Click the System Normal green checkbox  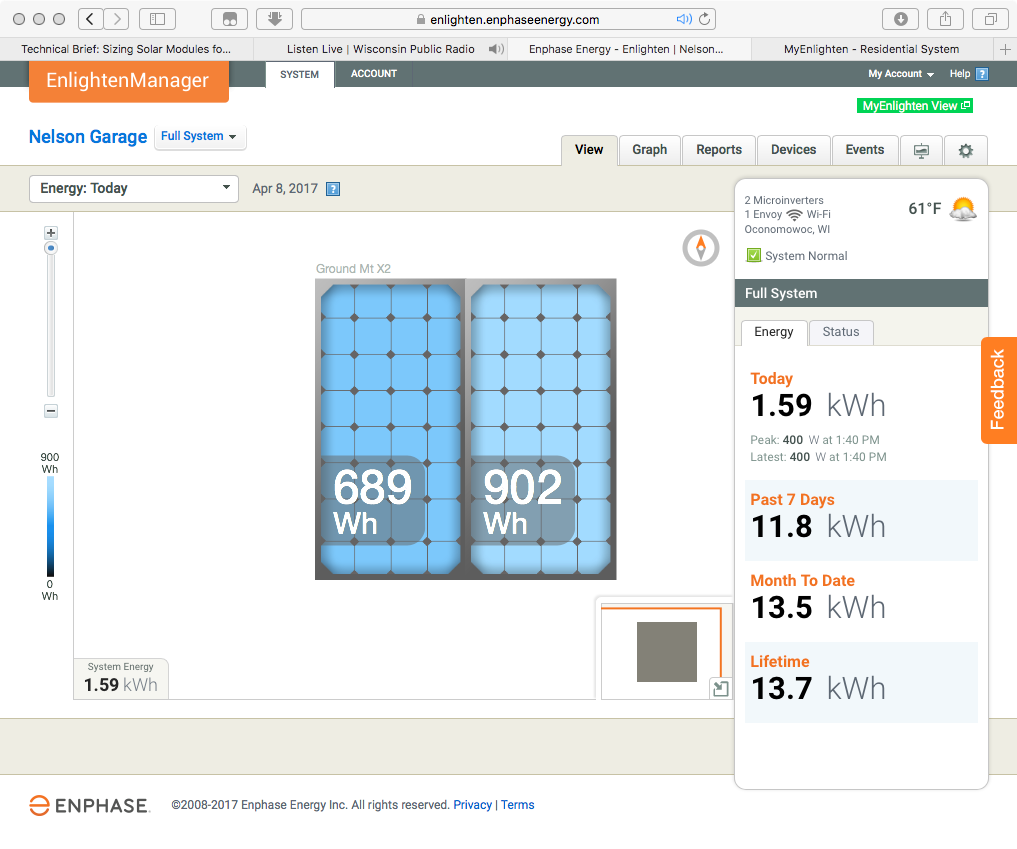pos(754,256)
